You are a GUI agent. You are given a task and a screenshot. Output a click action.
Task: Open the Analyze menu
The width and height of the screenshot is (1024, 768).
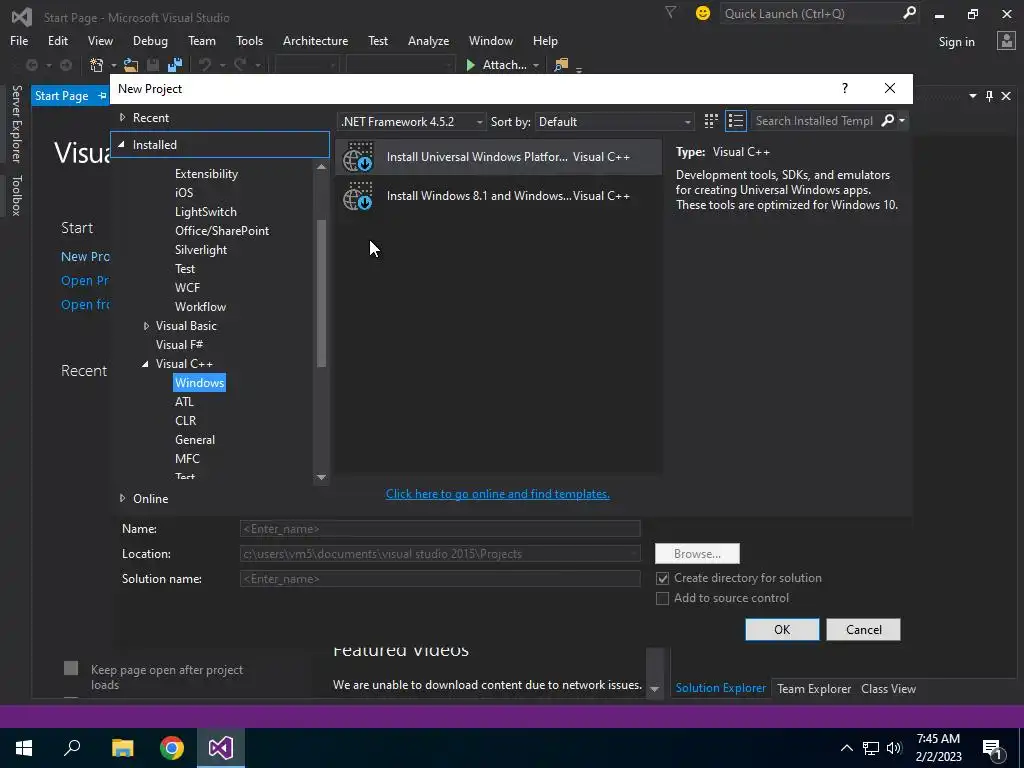click(428, 40)
